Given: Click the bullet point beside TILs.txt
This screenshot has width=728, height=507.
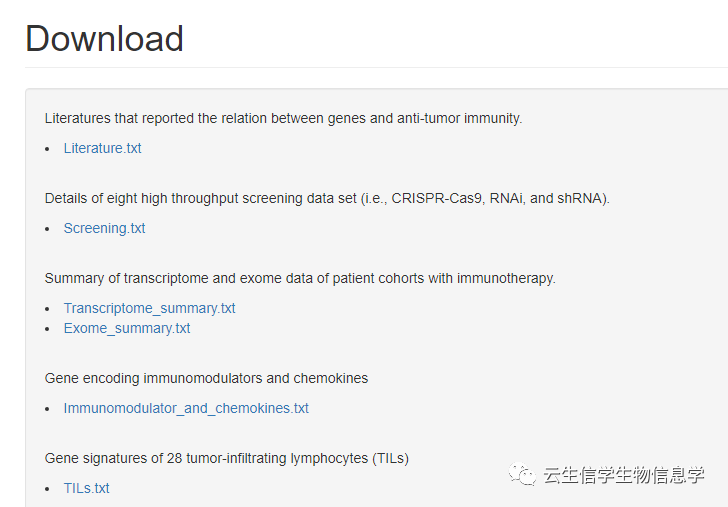Looking at the screenshot, I should [x=48, y=489].
